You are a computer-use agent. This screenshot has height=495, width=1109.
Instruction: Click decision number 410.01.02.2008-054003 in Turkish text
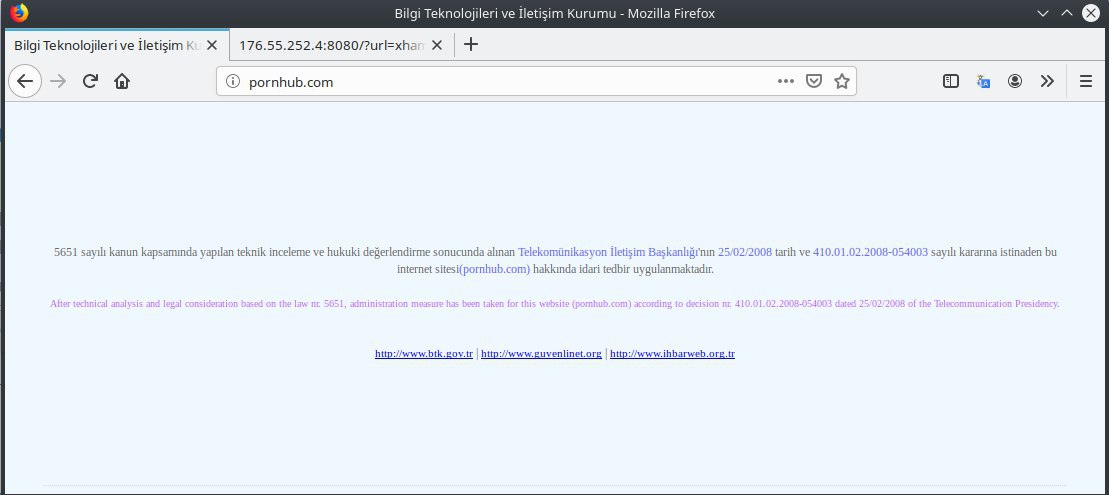tap(870, 252)
